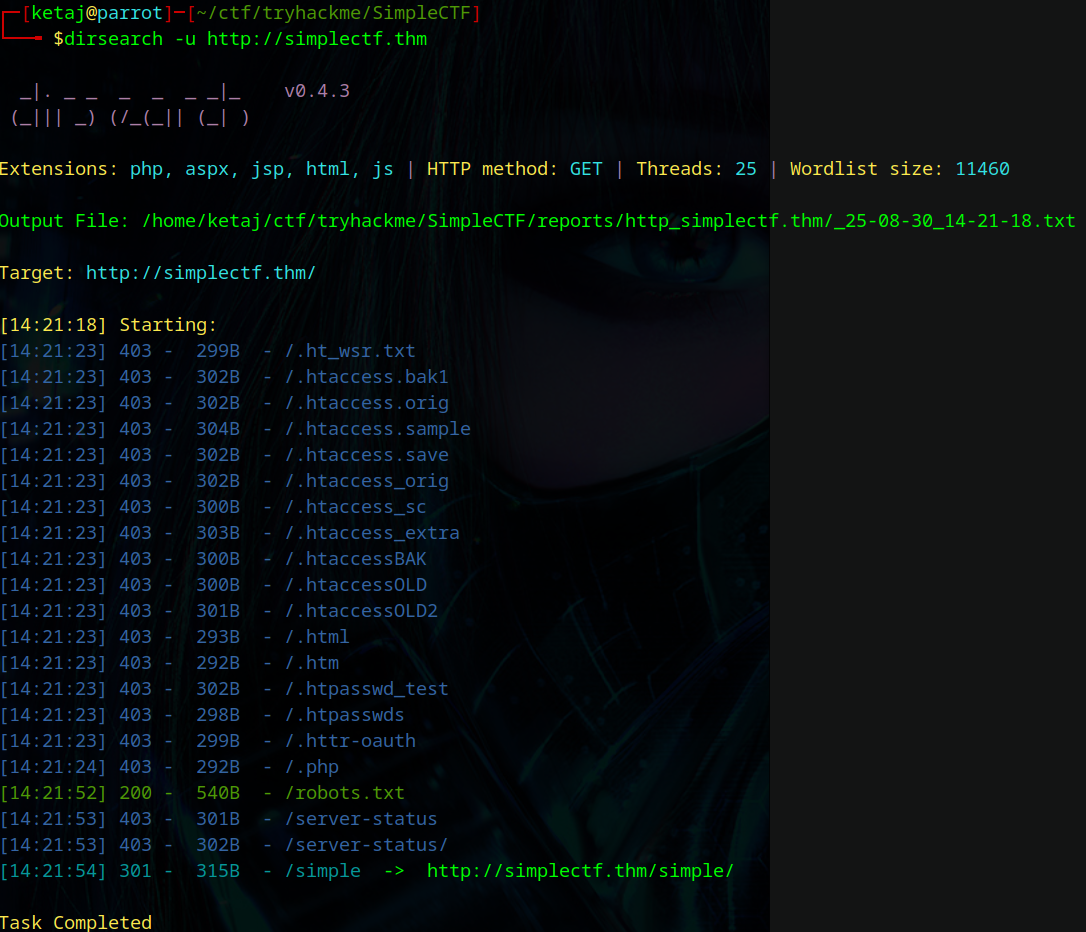Viewport: 1086px width, 932px height.
Task: Click the version label v0.4.3
Action: coord(317,91)
